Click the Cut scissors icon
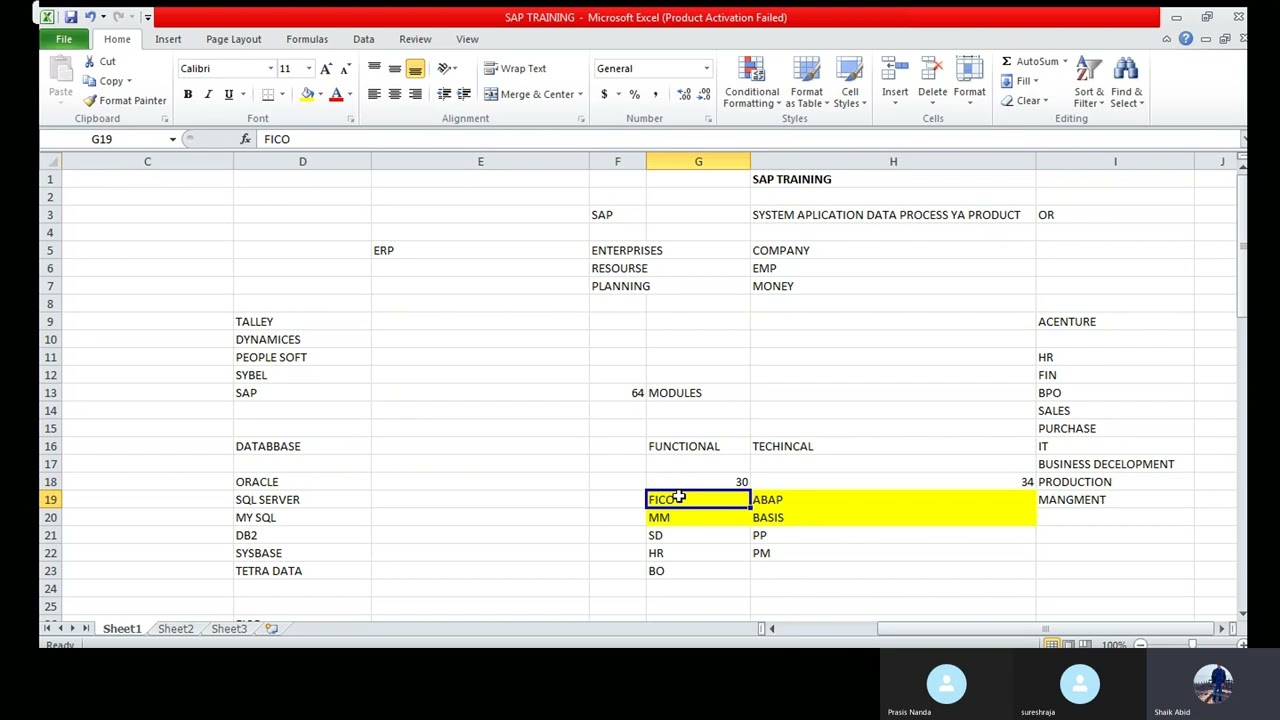 90,61
